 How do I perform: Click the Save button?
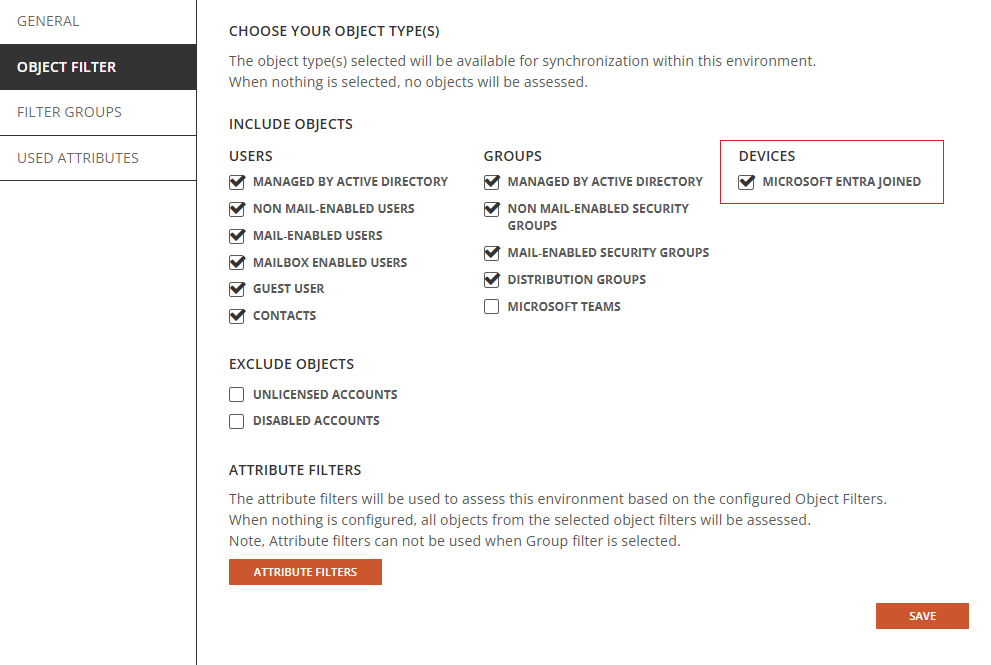[x=922, y=616]
